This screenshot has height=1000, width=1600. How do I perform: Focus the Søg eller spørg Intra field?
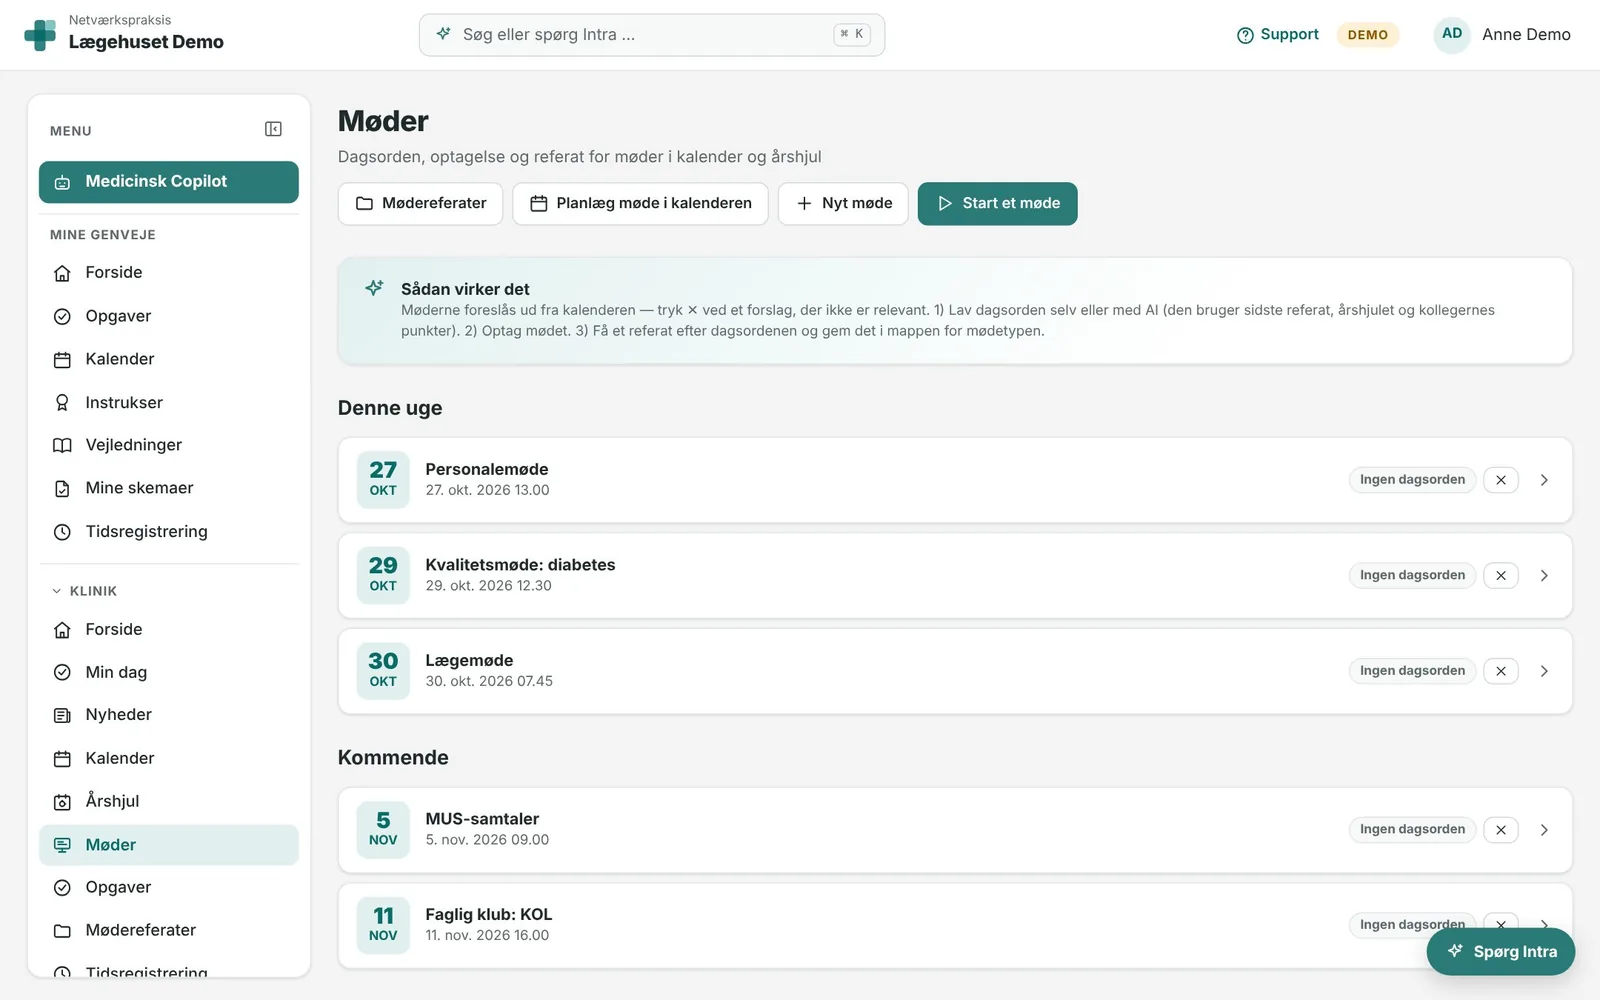(x=652, y=35)
